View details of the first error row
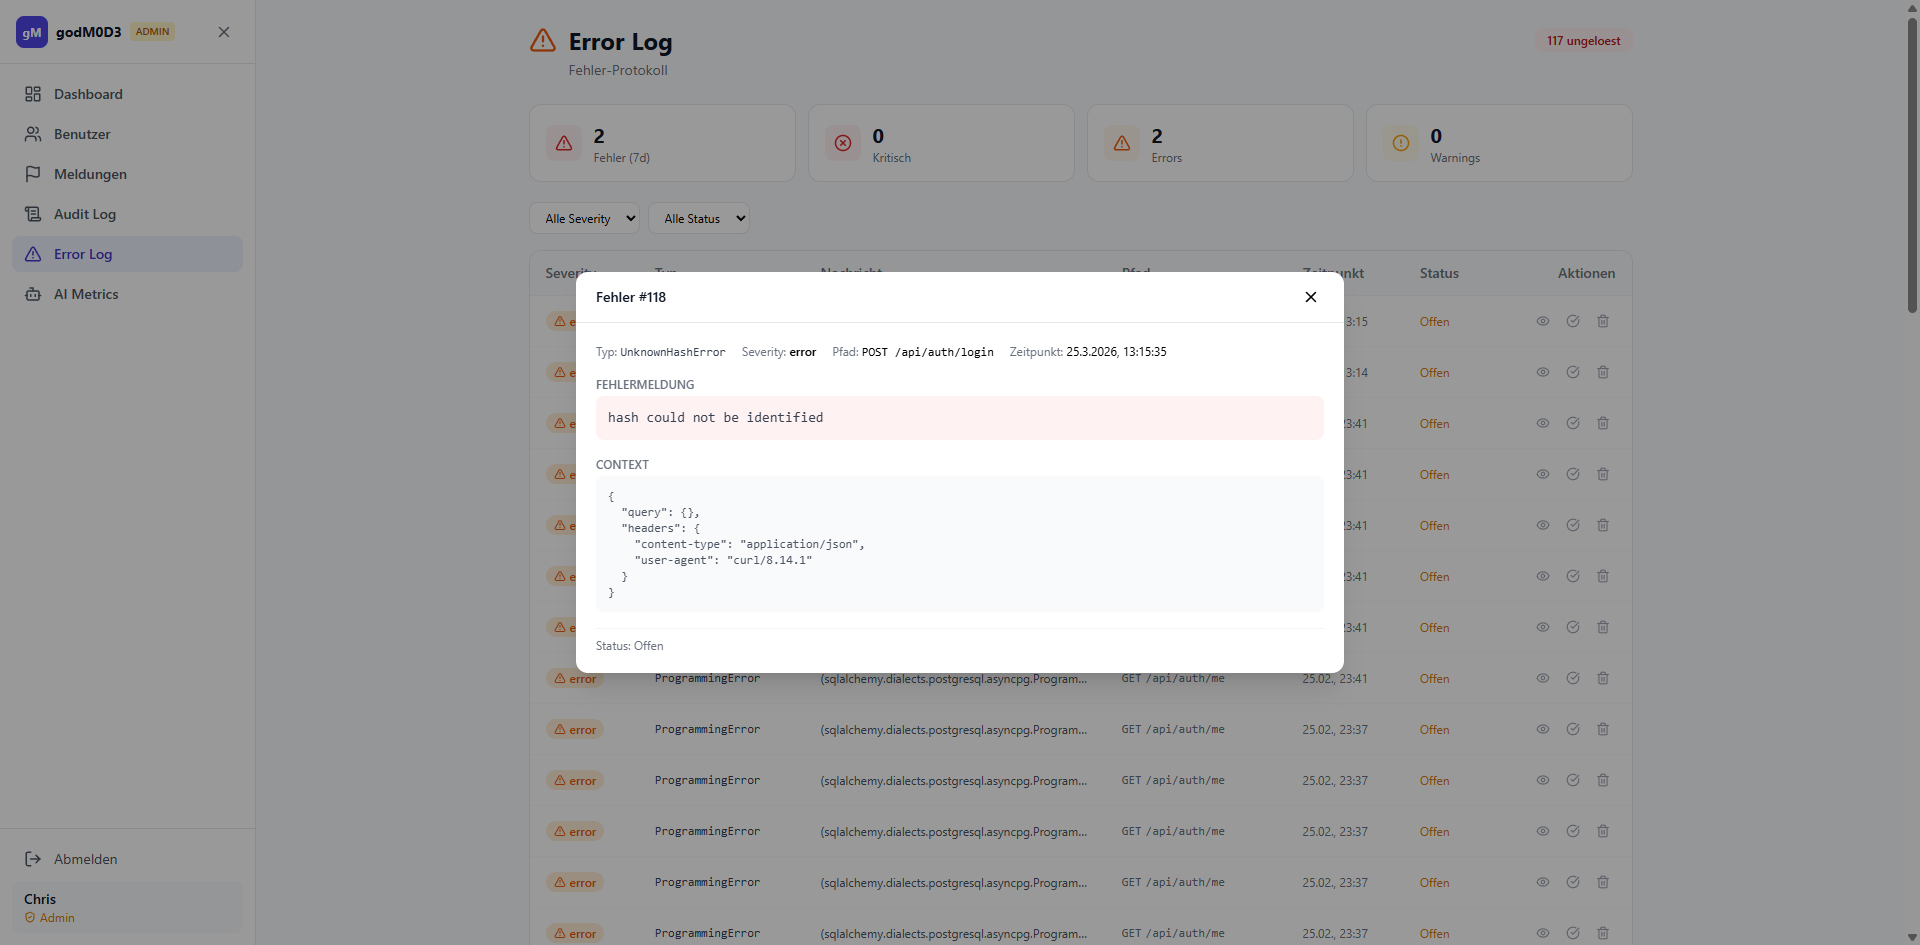Screen dimensions: 1920x945 (x=1543, y=322)
